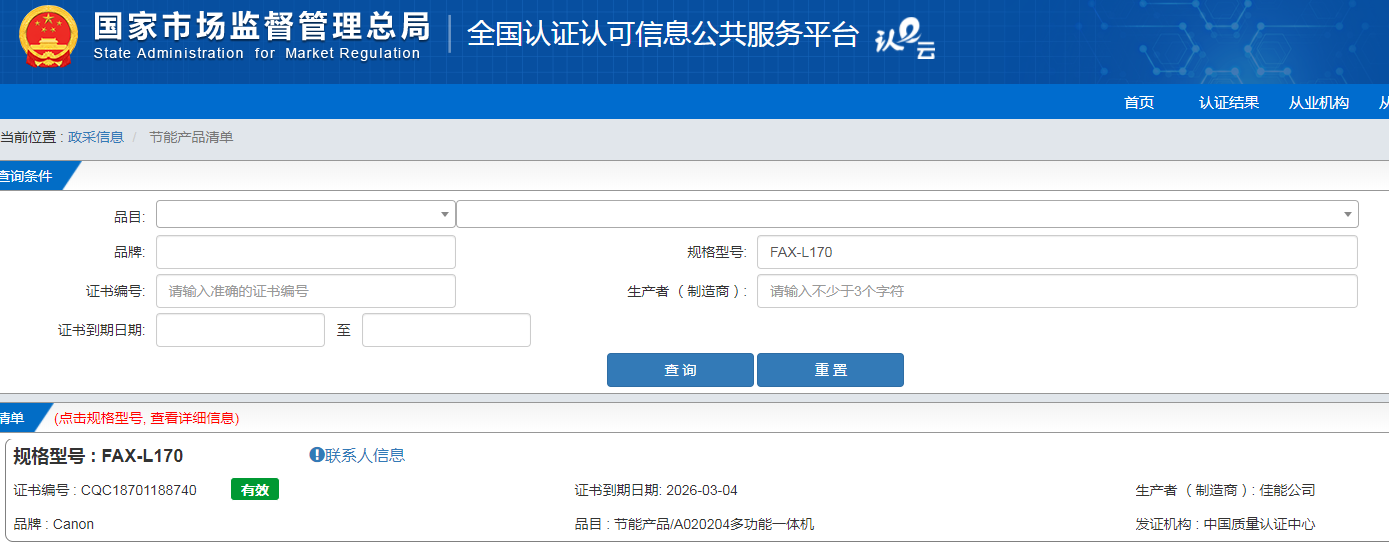Click the info icon beside 联系人信息
The width and height of the screenshot is (1389, 549).
317,455
